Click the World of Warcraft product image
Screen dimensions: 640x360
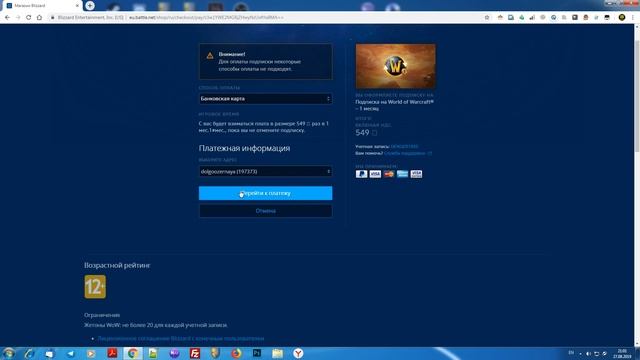click(x=395, y=66)
